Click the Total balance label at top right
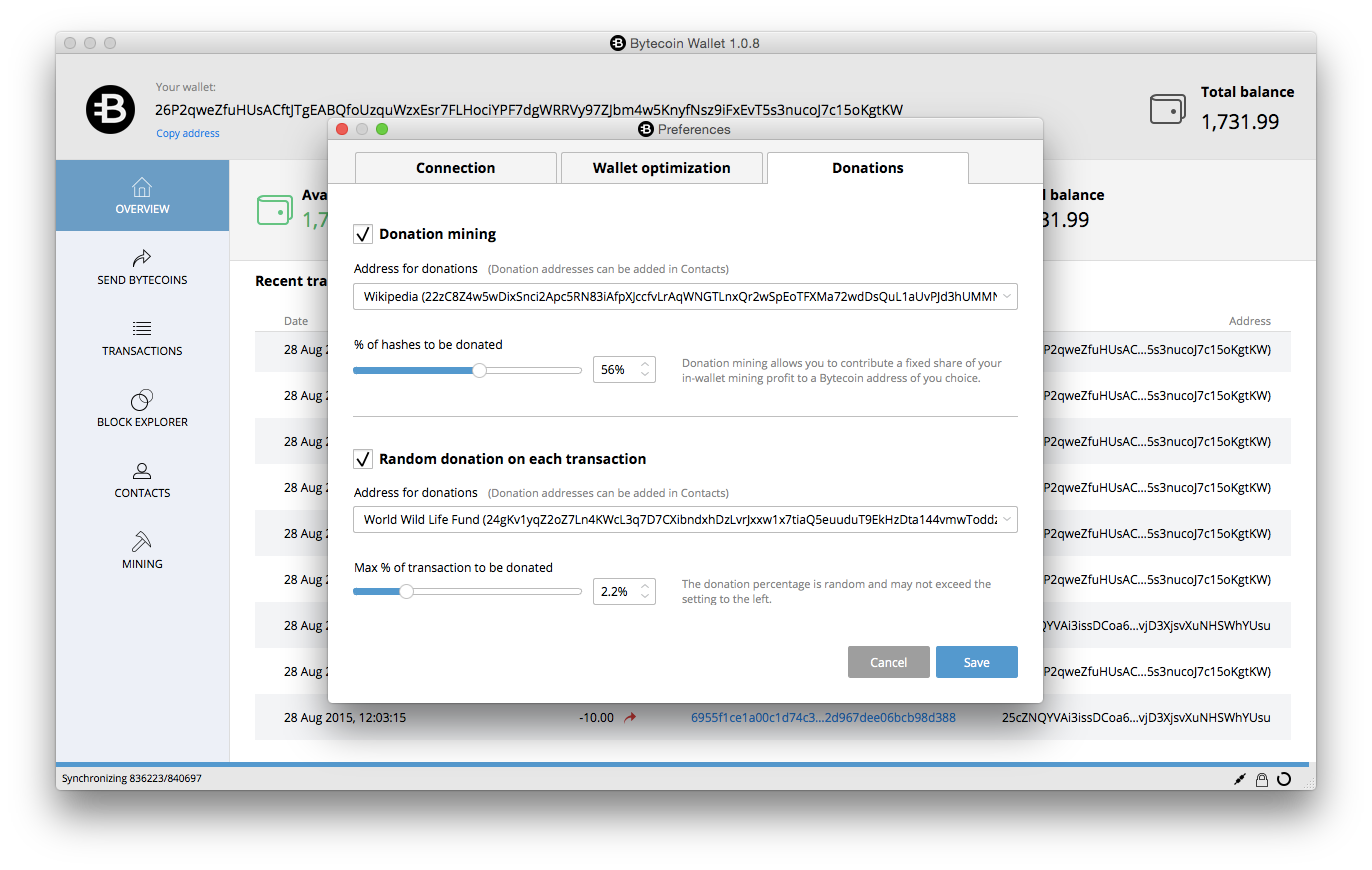This screenshot has width=1372, height=870. (1248, 92)
